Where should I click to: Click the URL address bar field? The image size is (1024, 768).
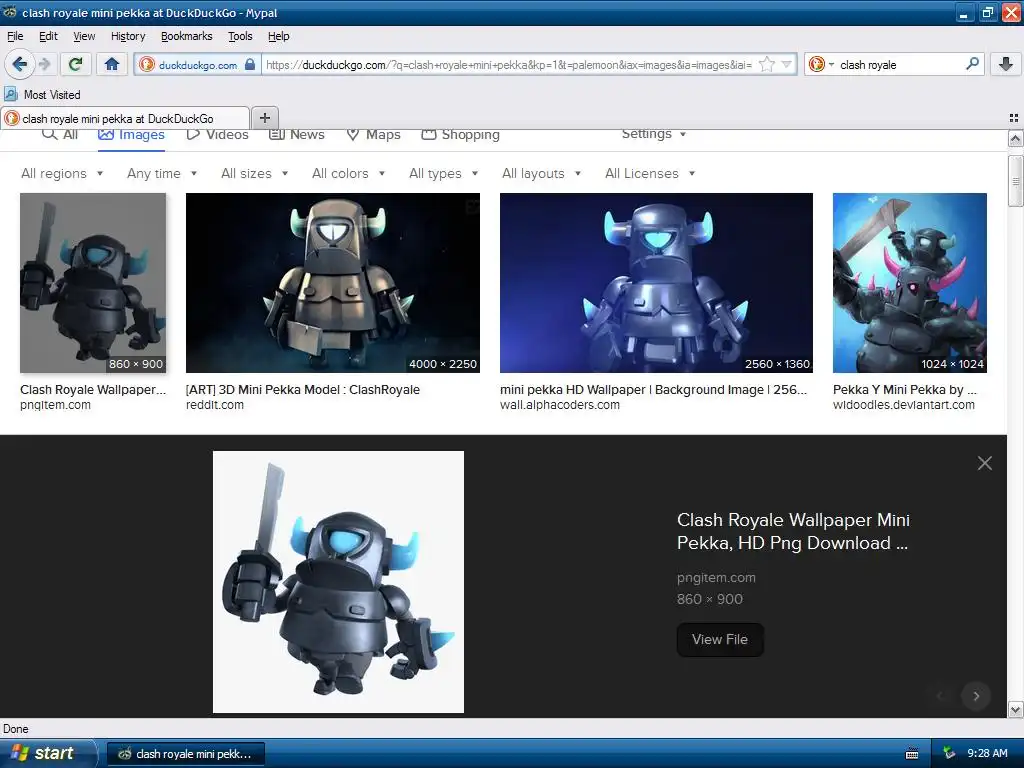[509, 64]
